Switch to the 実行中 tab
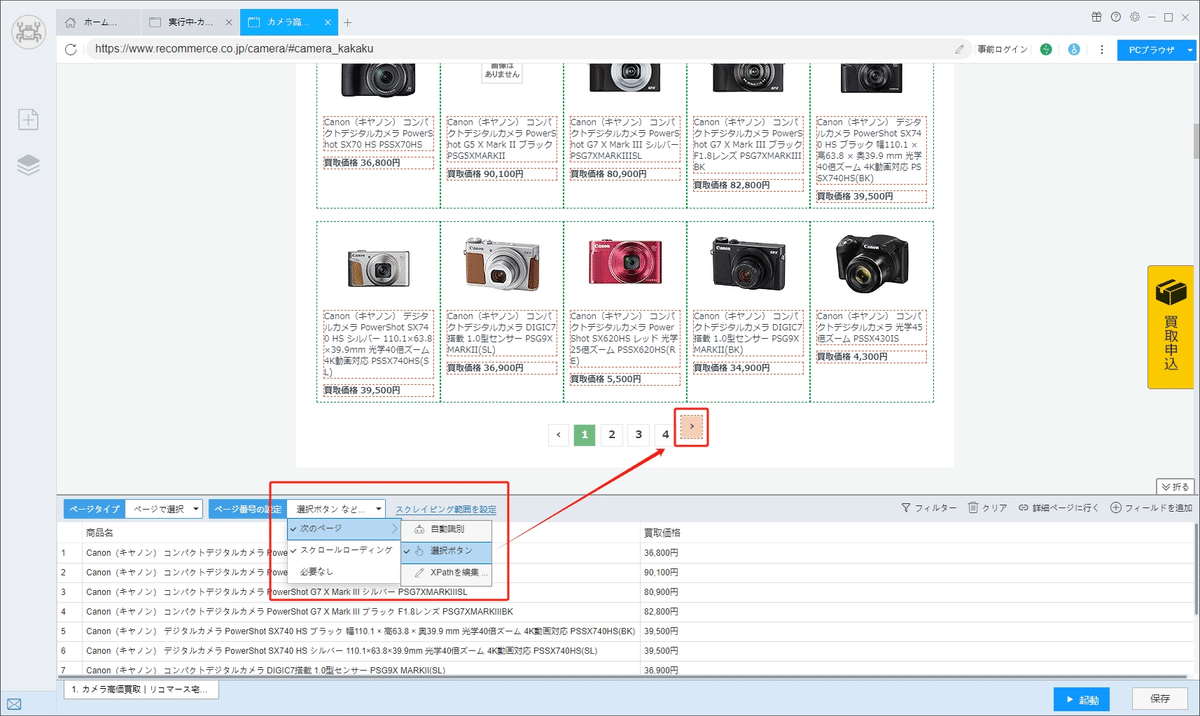The width and height of the screenshot is (1200, 716). (x=188, y=22)
